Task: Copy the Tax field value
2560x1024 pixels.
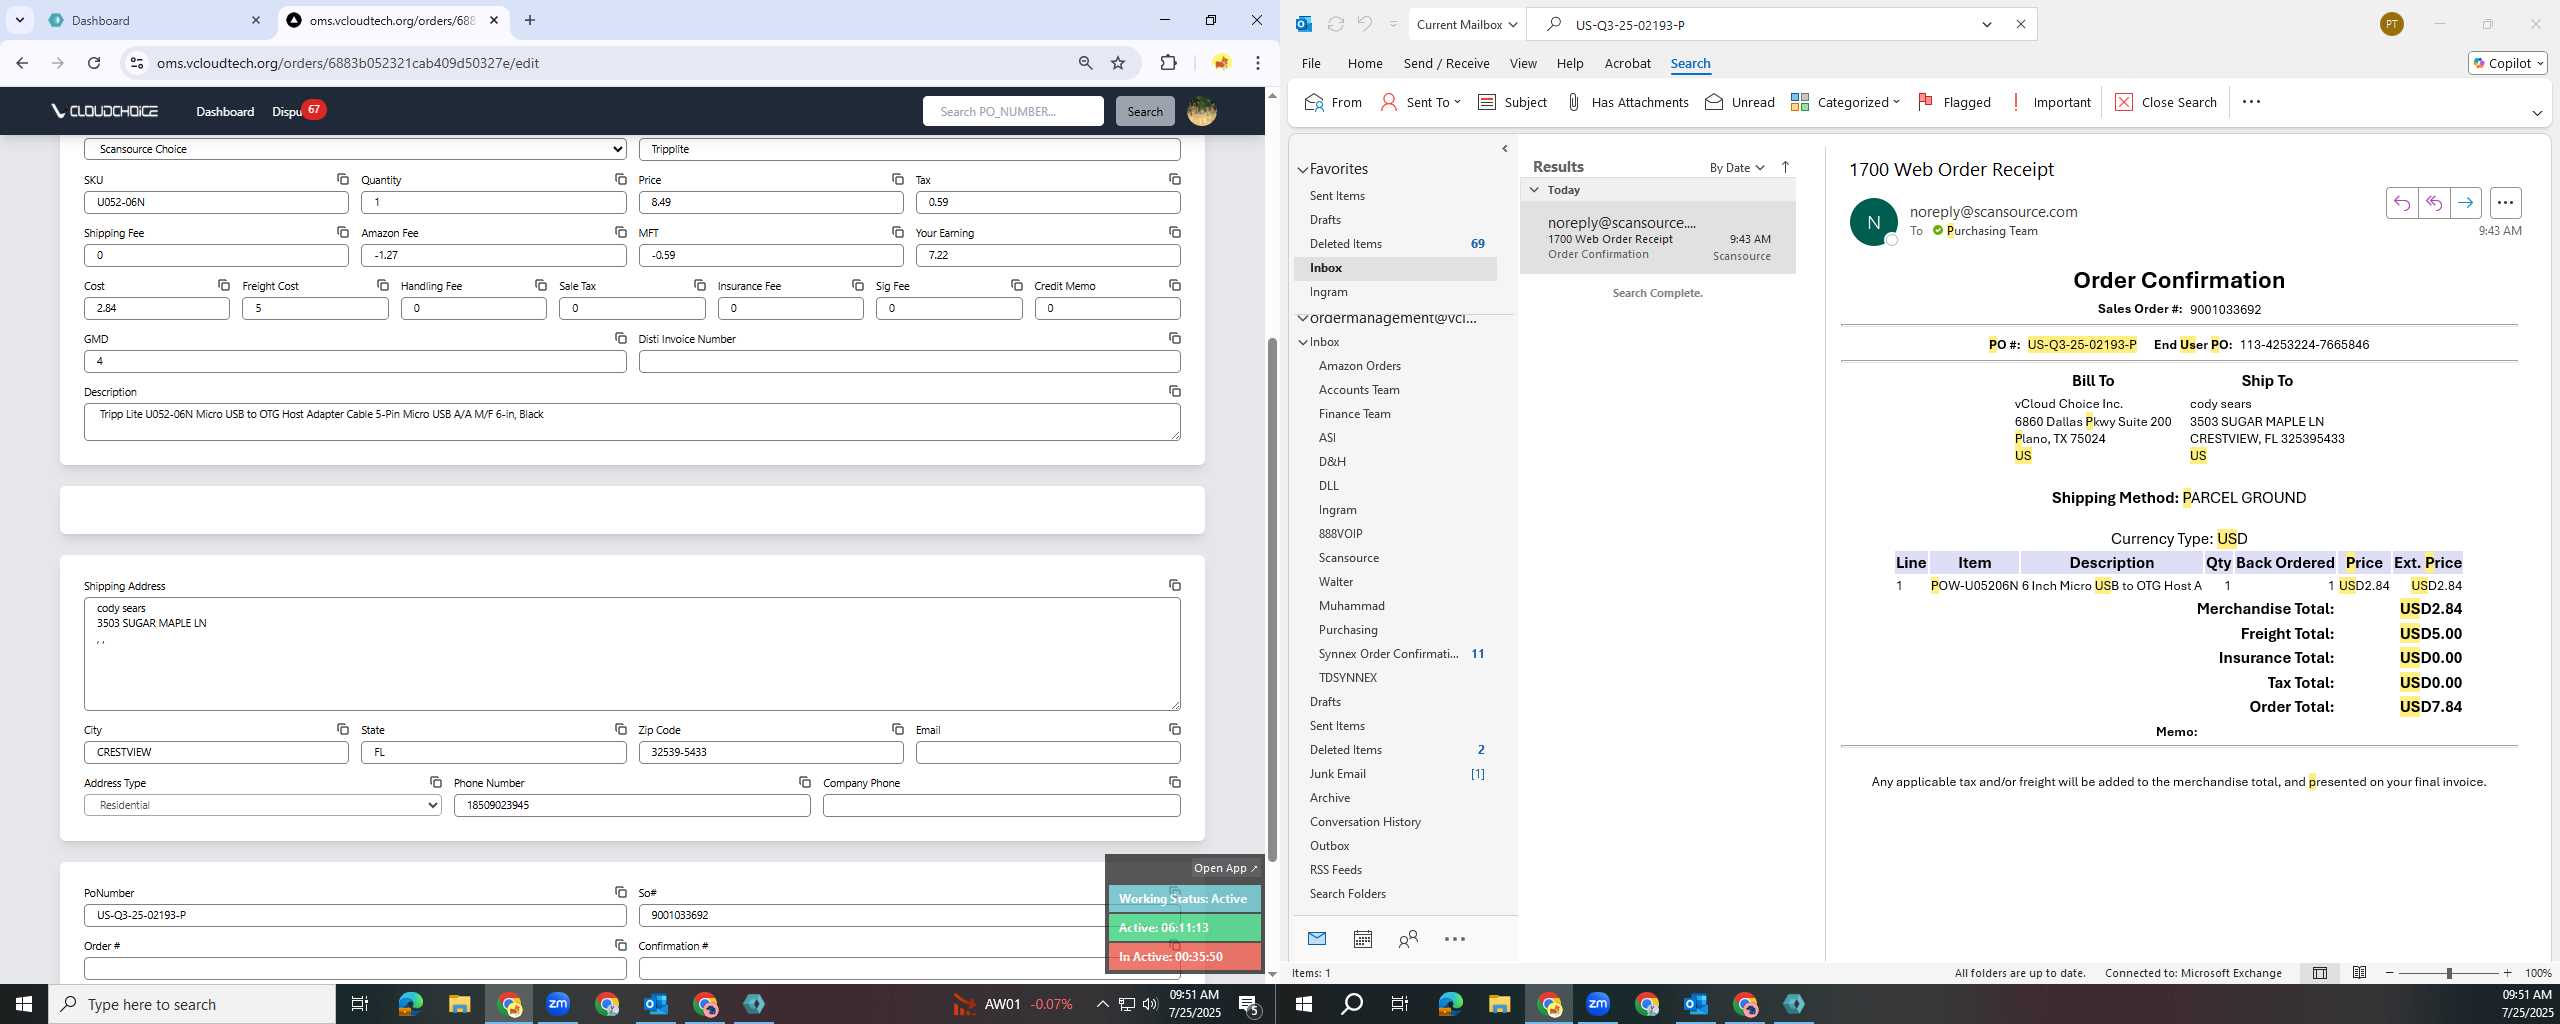Action: point(1174,179)
